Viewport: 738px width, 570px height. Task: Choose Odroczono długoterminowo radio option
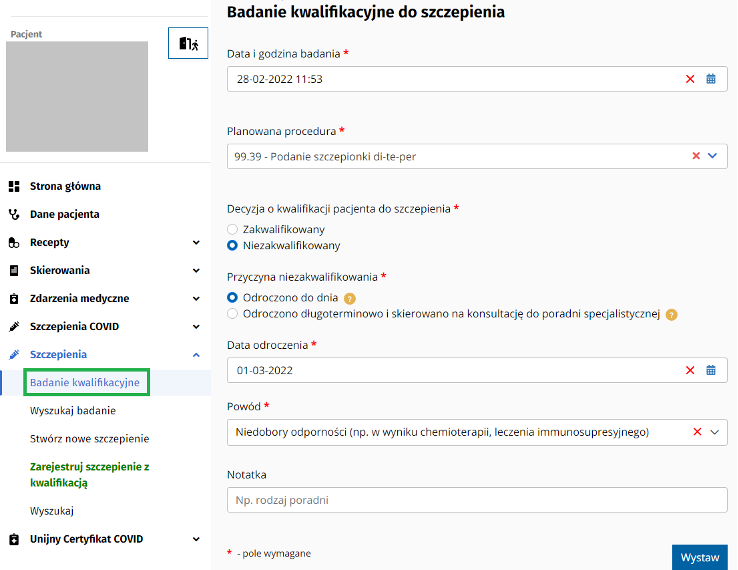(232, 313)
